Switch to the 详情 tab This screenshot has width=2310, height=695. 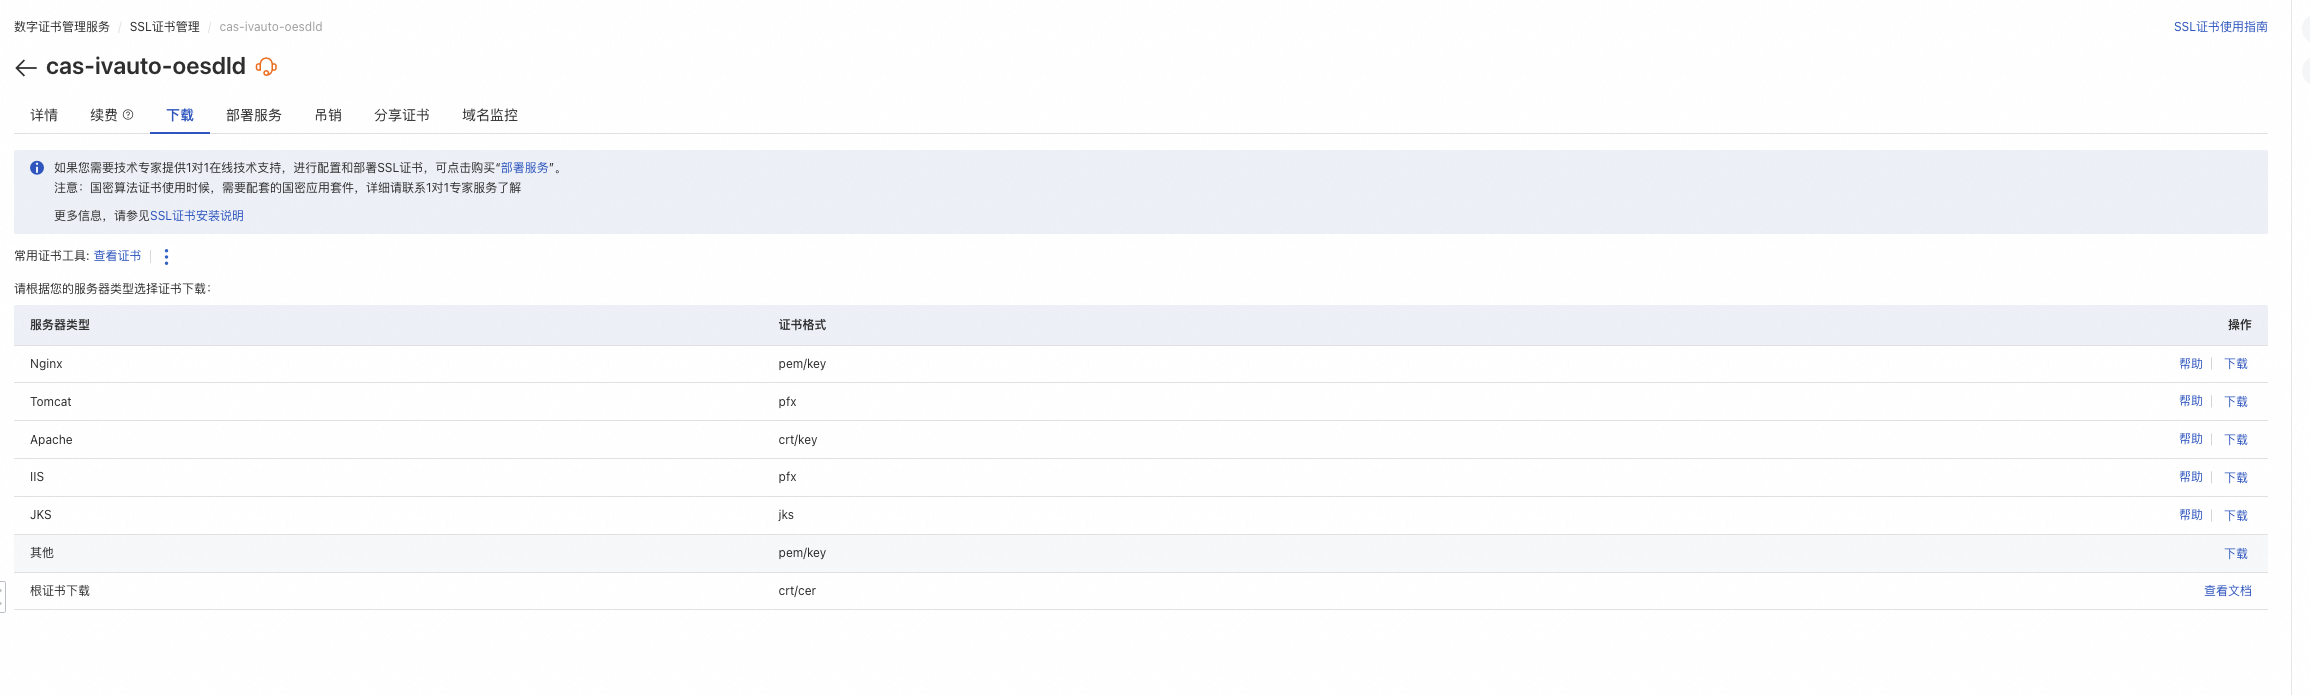click(44, 115)
